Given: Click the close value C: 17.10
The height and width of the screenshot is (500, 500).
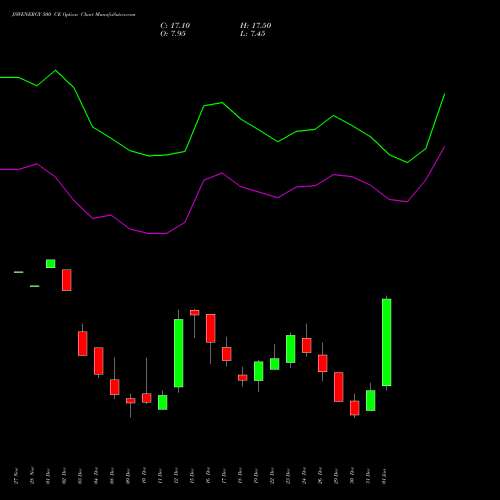Looking at the screenshot, I should click(175, 26).
